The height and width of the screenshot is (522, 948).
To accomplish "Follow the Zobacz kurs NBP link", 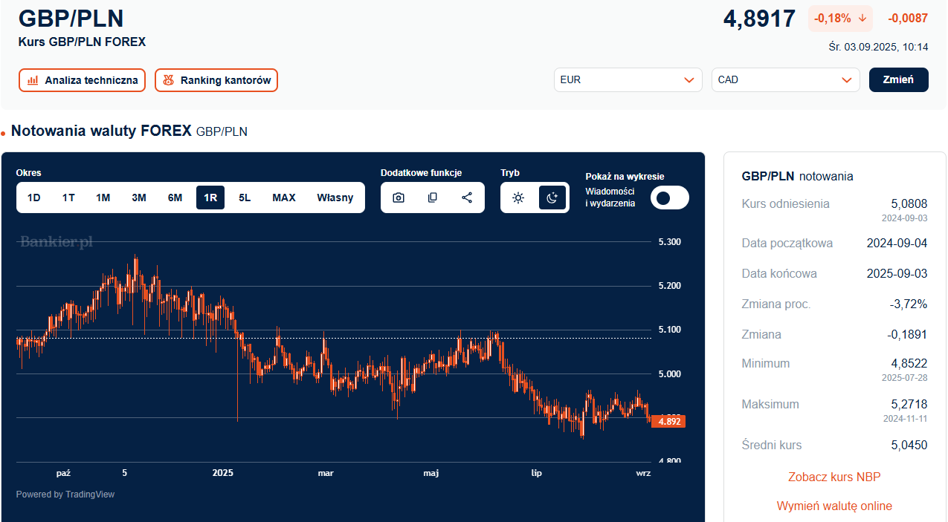I will coord(834,477).
